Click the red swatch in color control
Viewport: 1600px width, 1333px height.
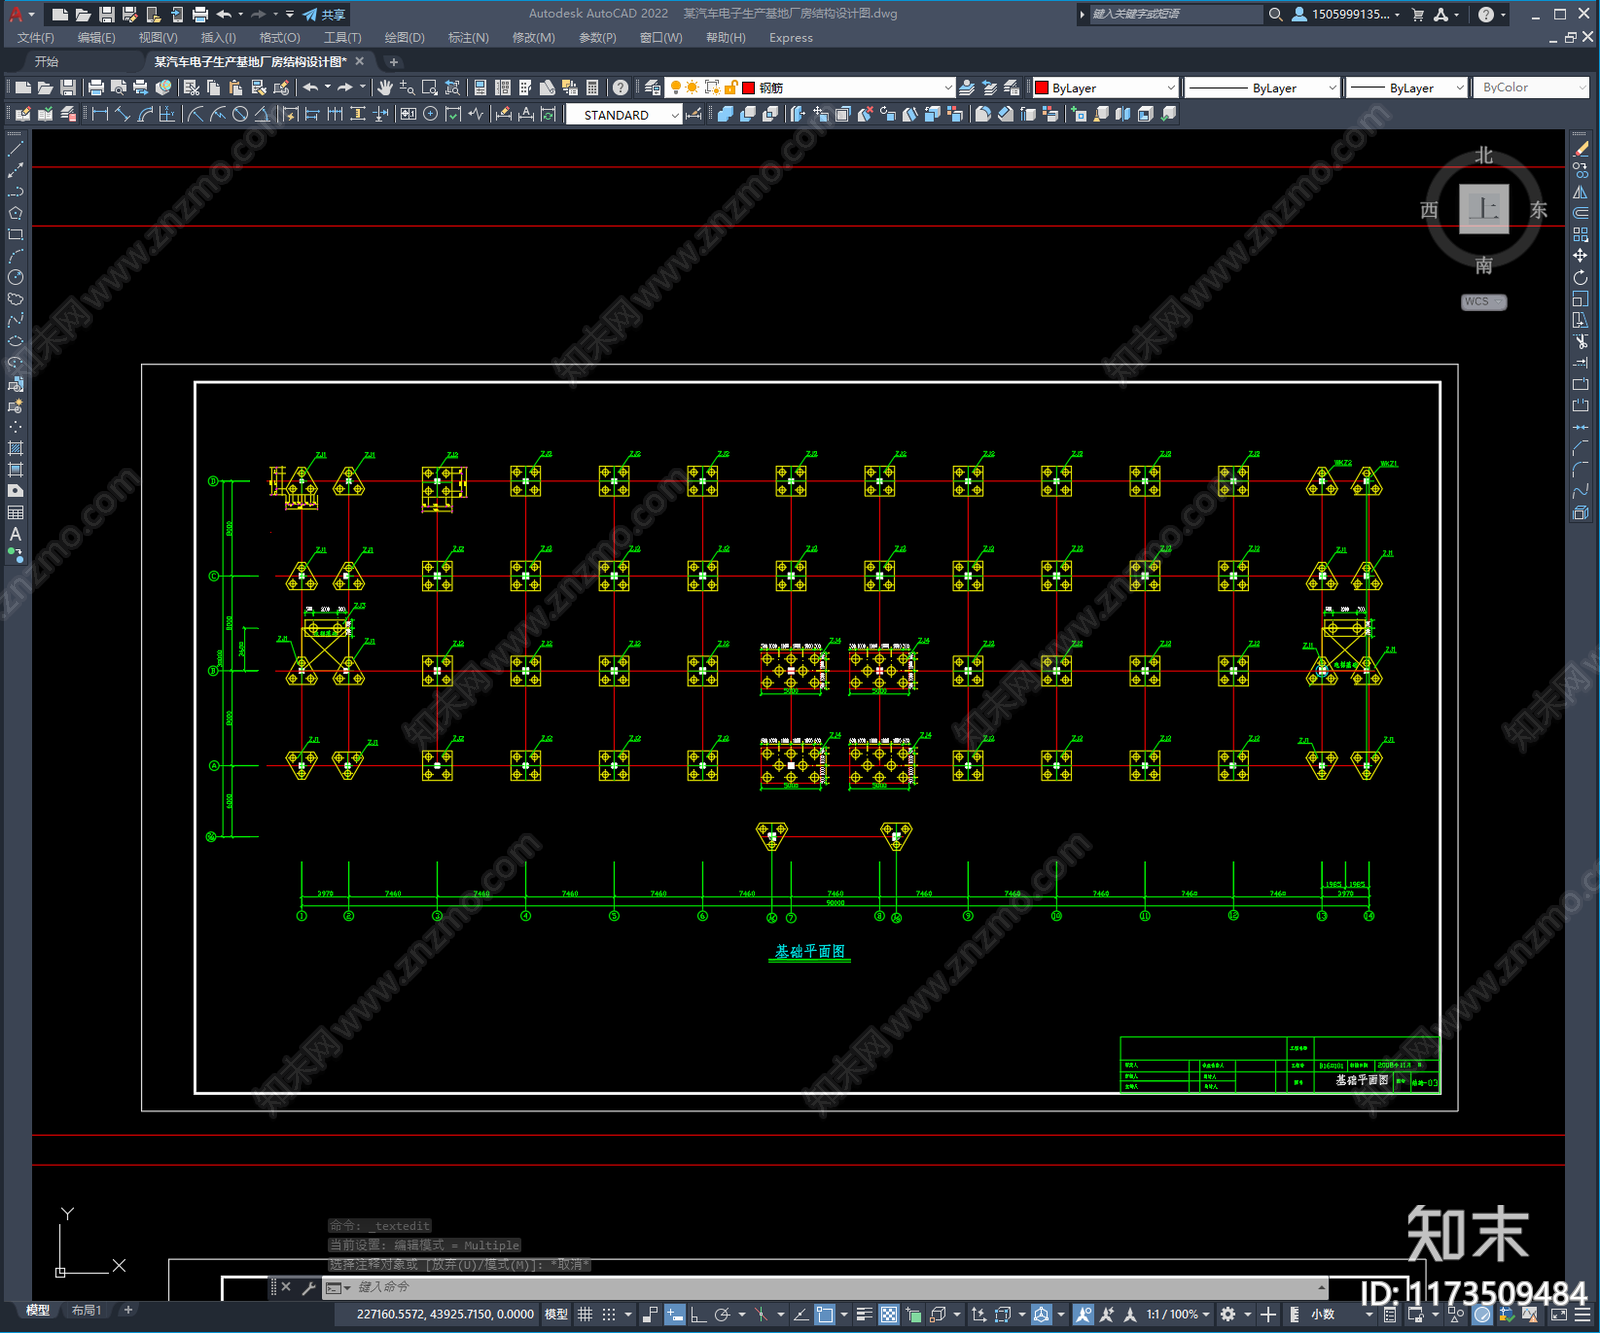1041,88
